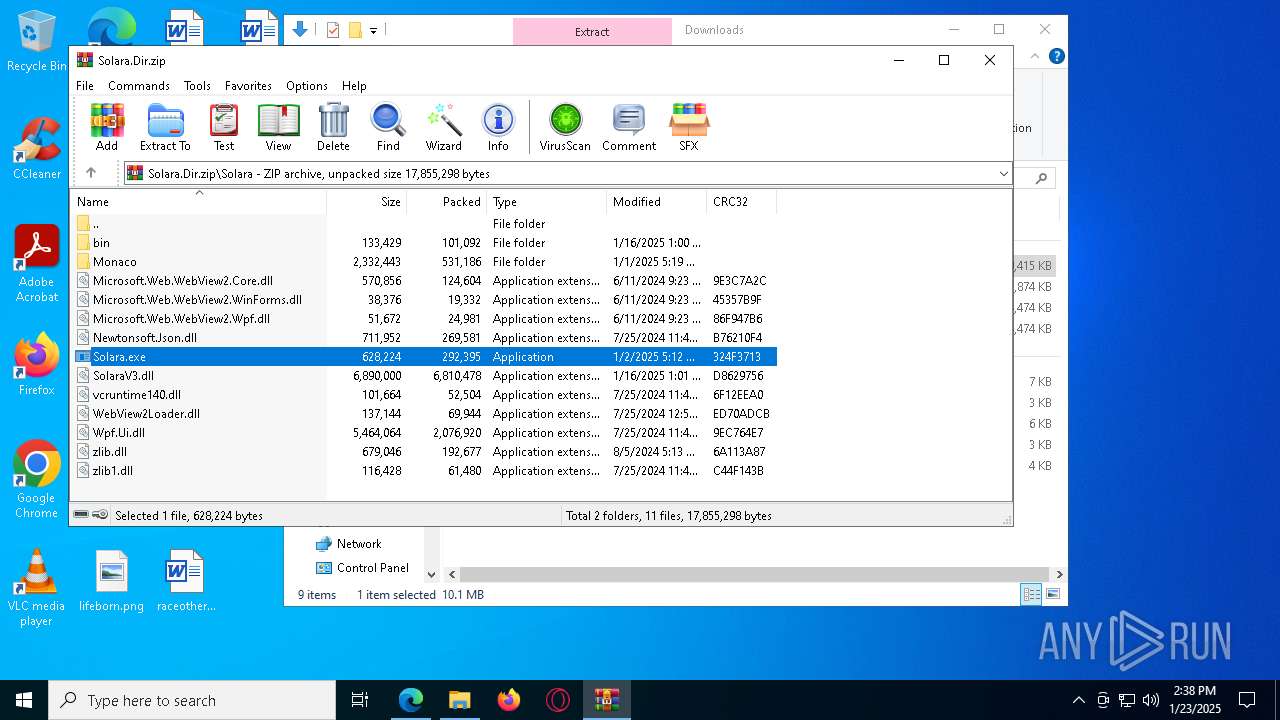Sort by Packed column header
1280x720 pixels.
(447, 202)
